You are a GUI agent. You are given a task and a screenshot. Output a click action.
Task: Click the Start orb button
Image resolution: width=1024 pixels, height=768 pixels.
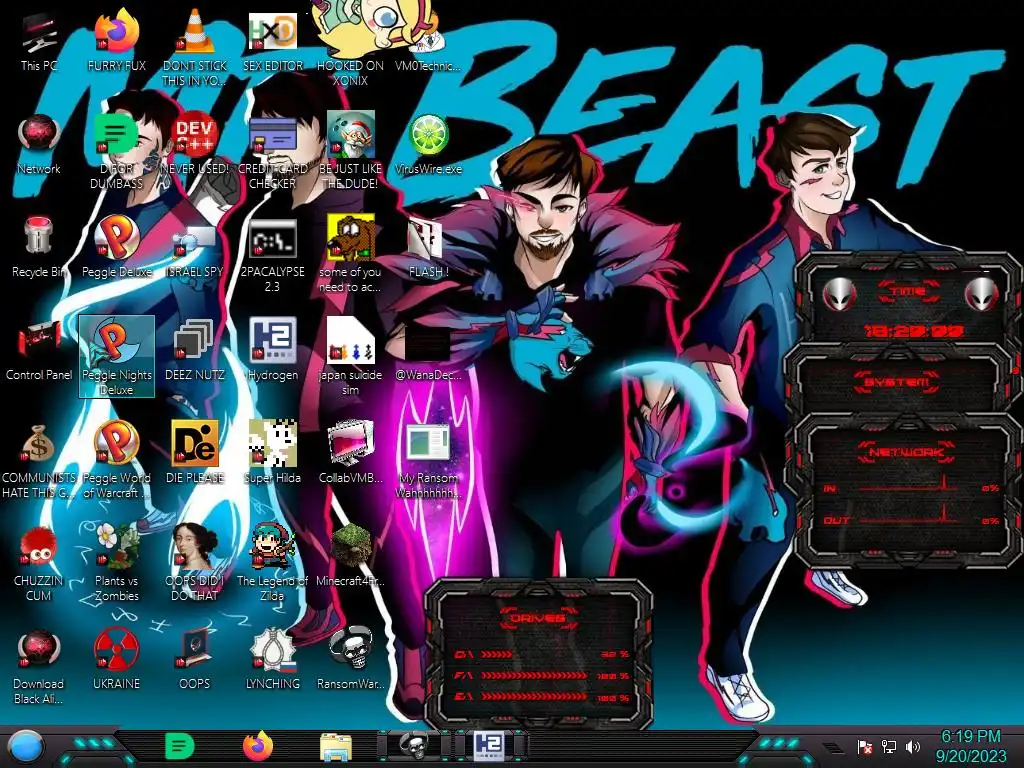tap(27, 746)
